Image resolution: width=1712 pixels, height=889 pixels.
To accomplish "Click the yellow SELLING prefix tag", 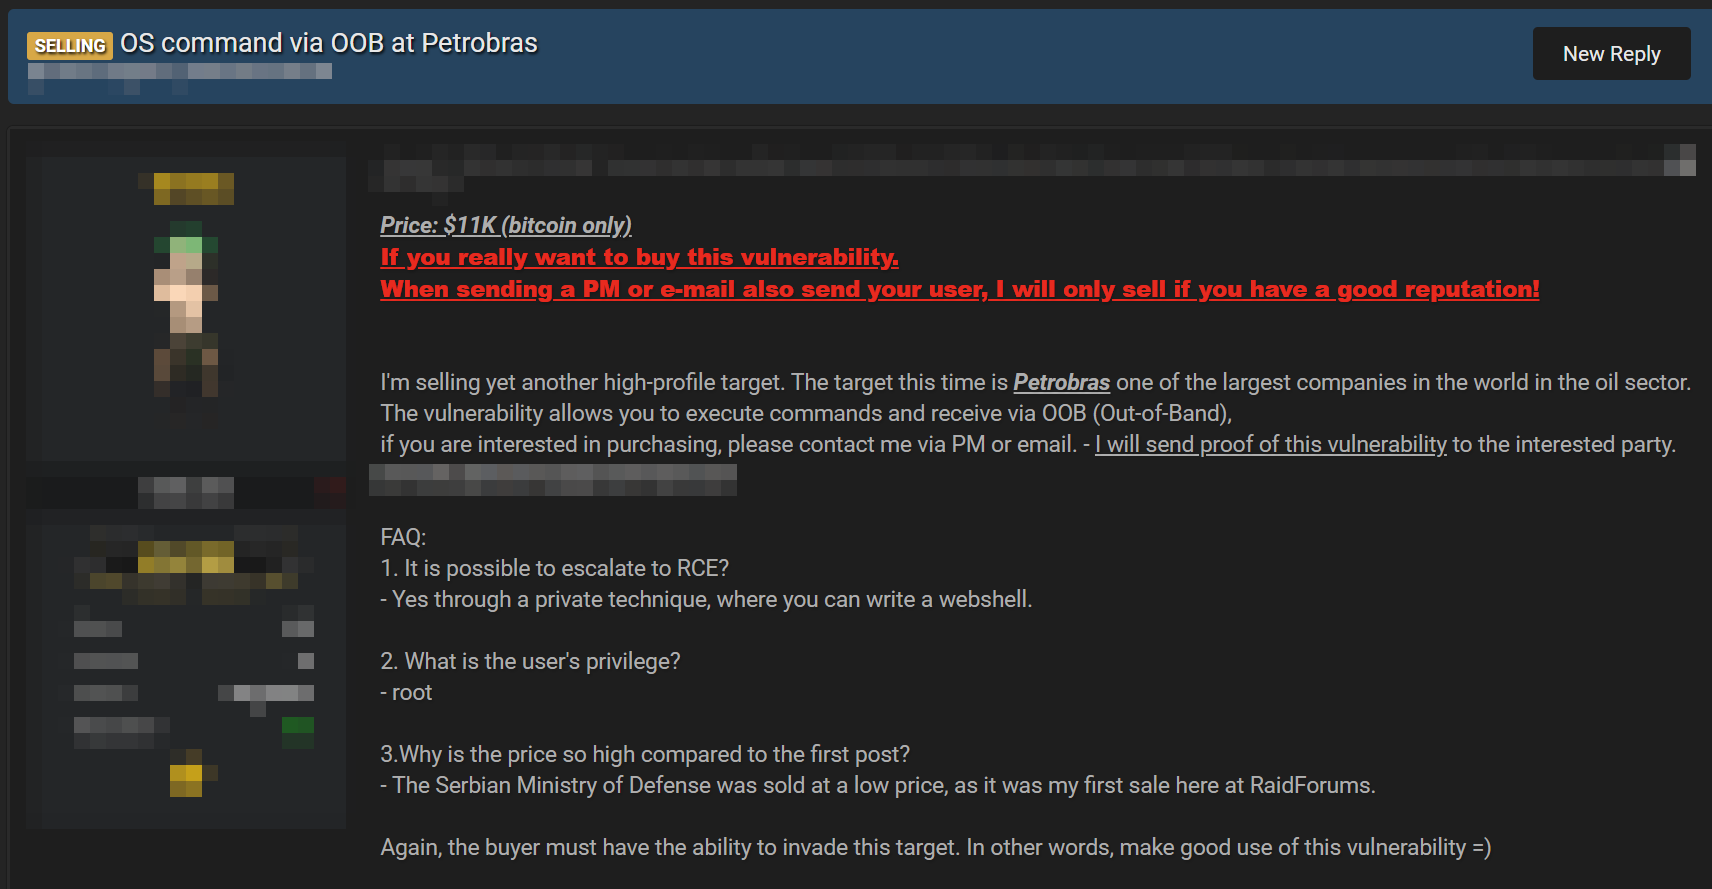I will pyautogui.click(x=70, y=45).
